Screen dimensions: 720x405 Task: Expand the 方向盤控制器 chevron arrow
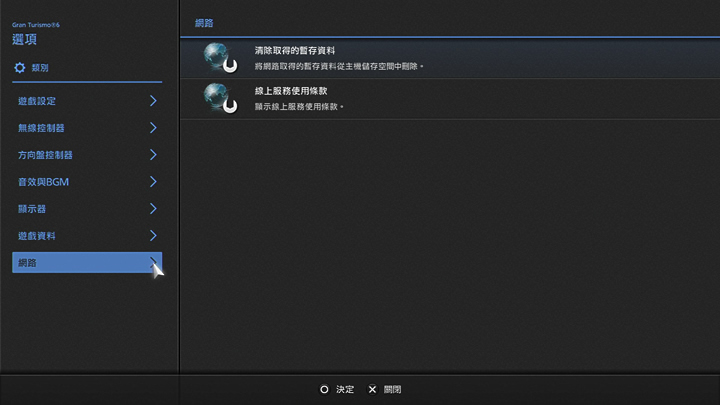[153, 155]
